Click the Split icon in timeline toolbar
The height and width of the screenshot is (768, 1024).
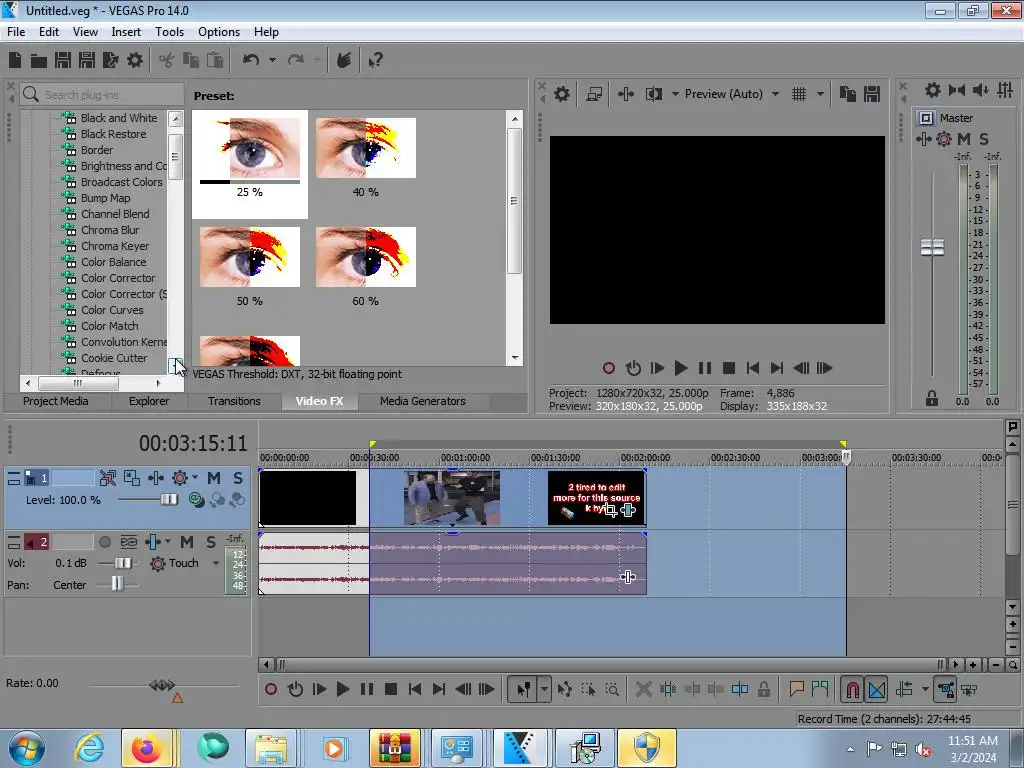[740, 689]
